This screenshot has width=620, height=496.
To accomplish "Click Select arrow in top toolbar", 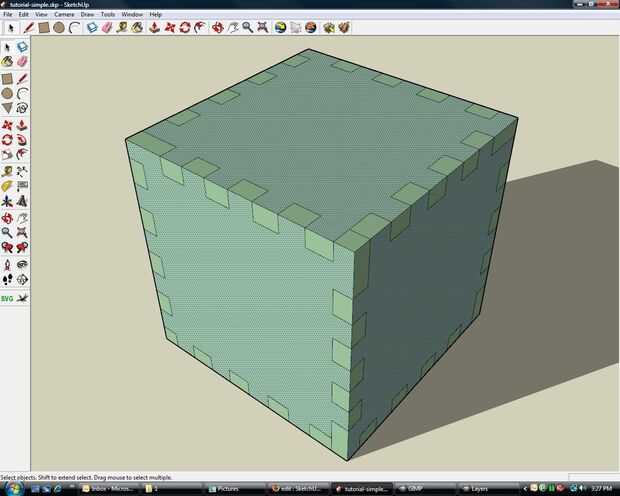I will (x=11, y=28).
